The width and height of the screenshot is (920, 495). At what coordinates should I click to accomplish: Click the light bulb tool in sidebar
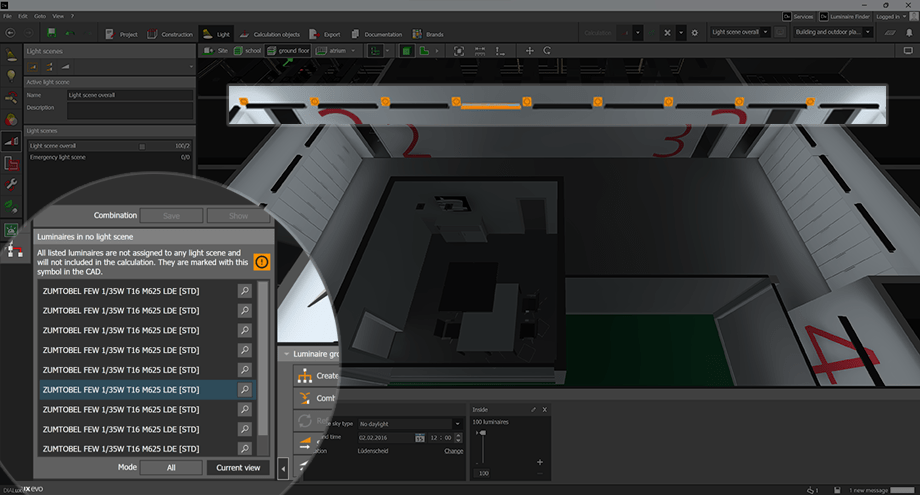point(11,75)
